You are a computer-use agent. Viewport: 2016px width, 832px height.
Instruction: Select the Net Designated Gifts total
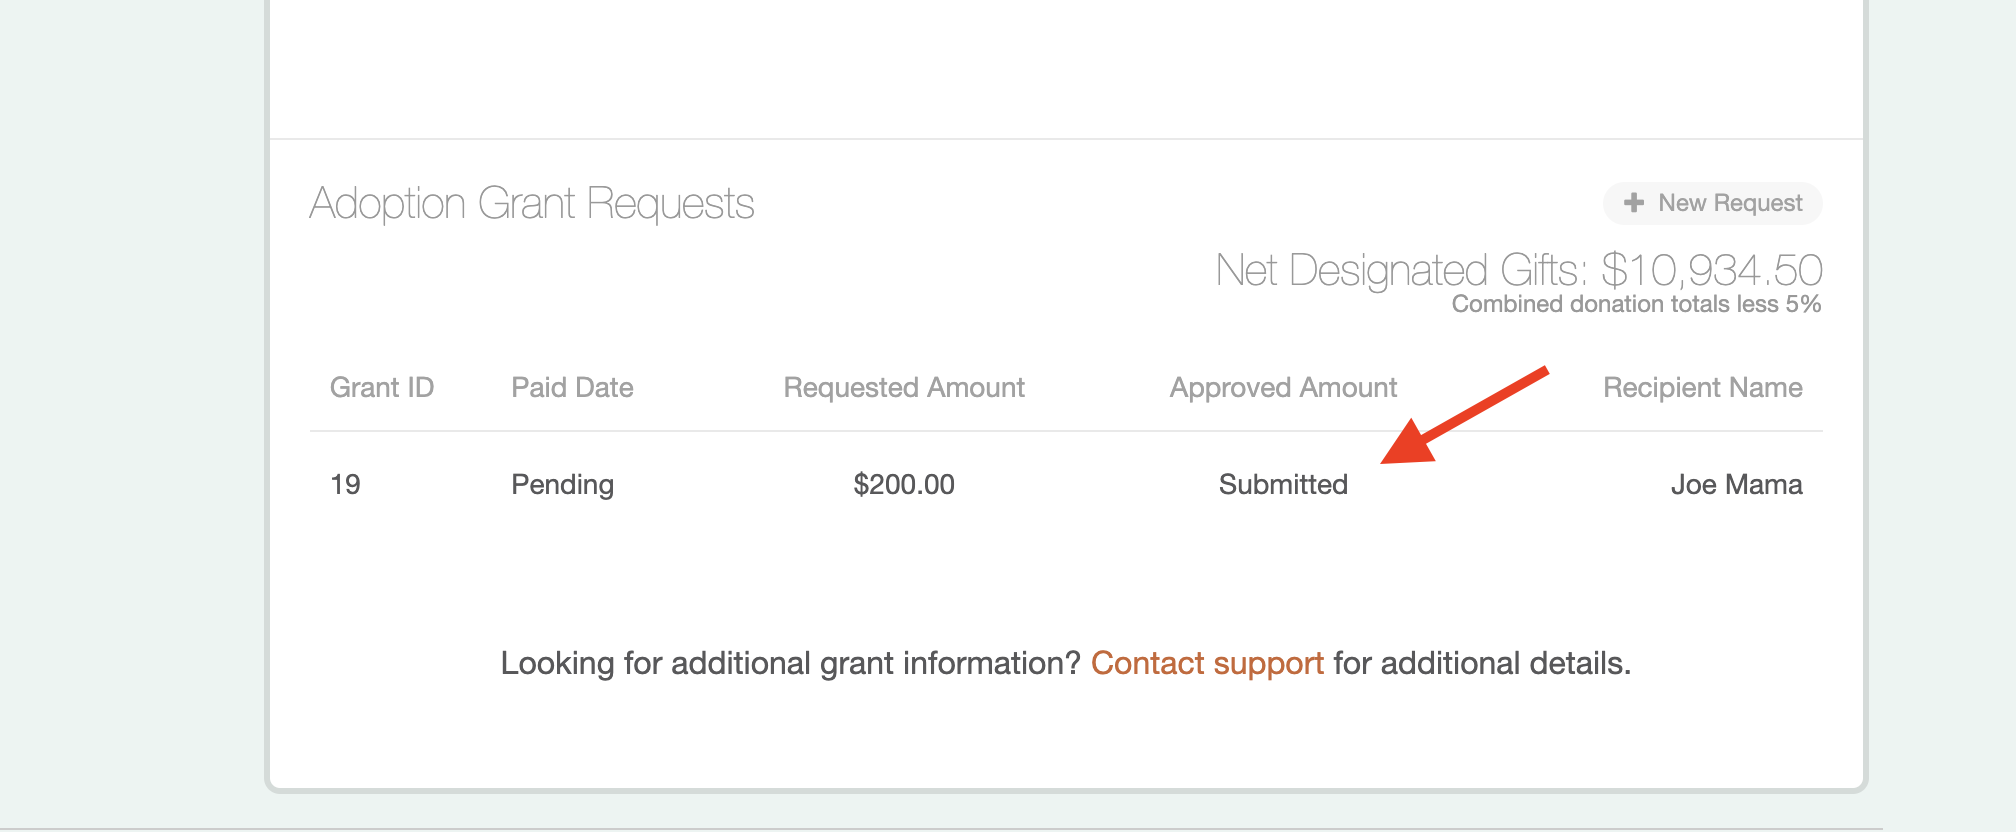(1519, 270)
